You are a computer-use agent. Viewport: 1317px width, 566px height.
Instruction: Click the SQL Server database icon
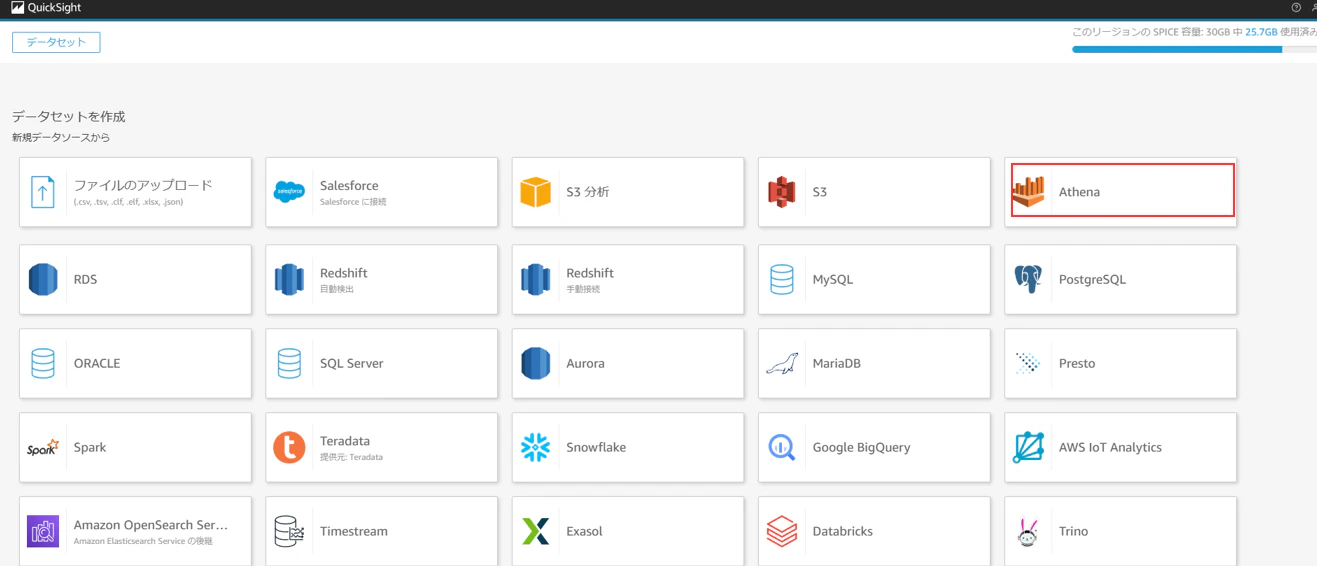pos(289,363)
